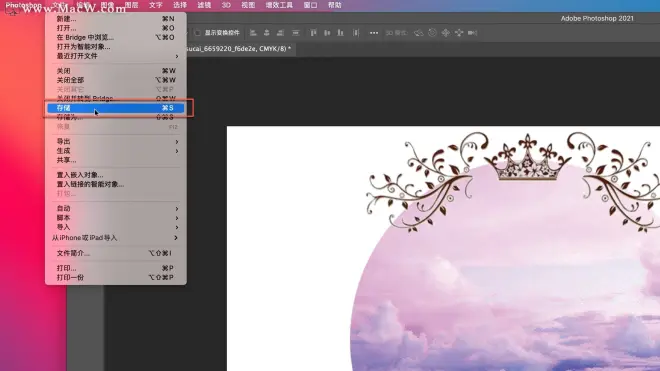Screen dimensions: 660x371
Task: Open the 文字 menu in menu bar
Action: pyautogui.click(x=155, y=5)
